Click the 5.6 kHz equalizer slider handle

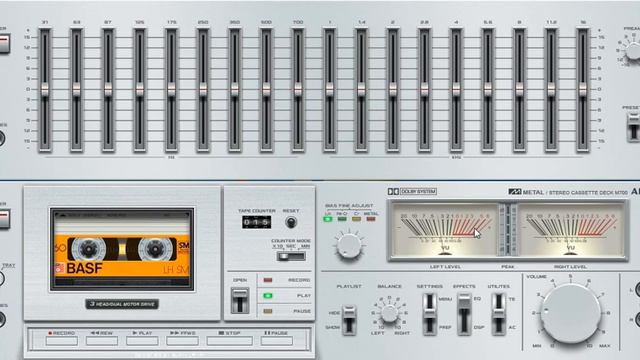(488, 89)
